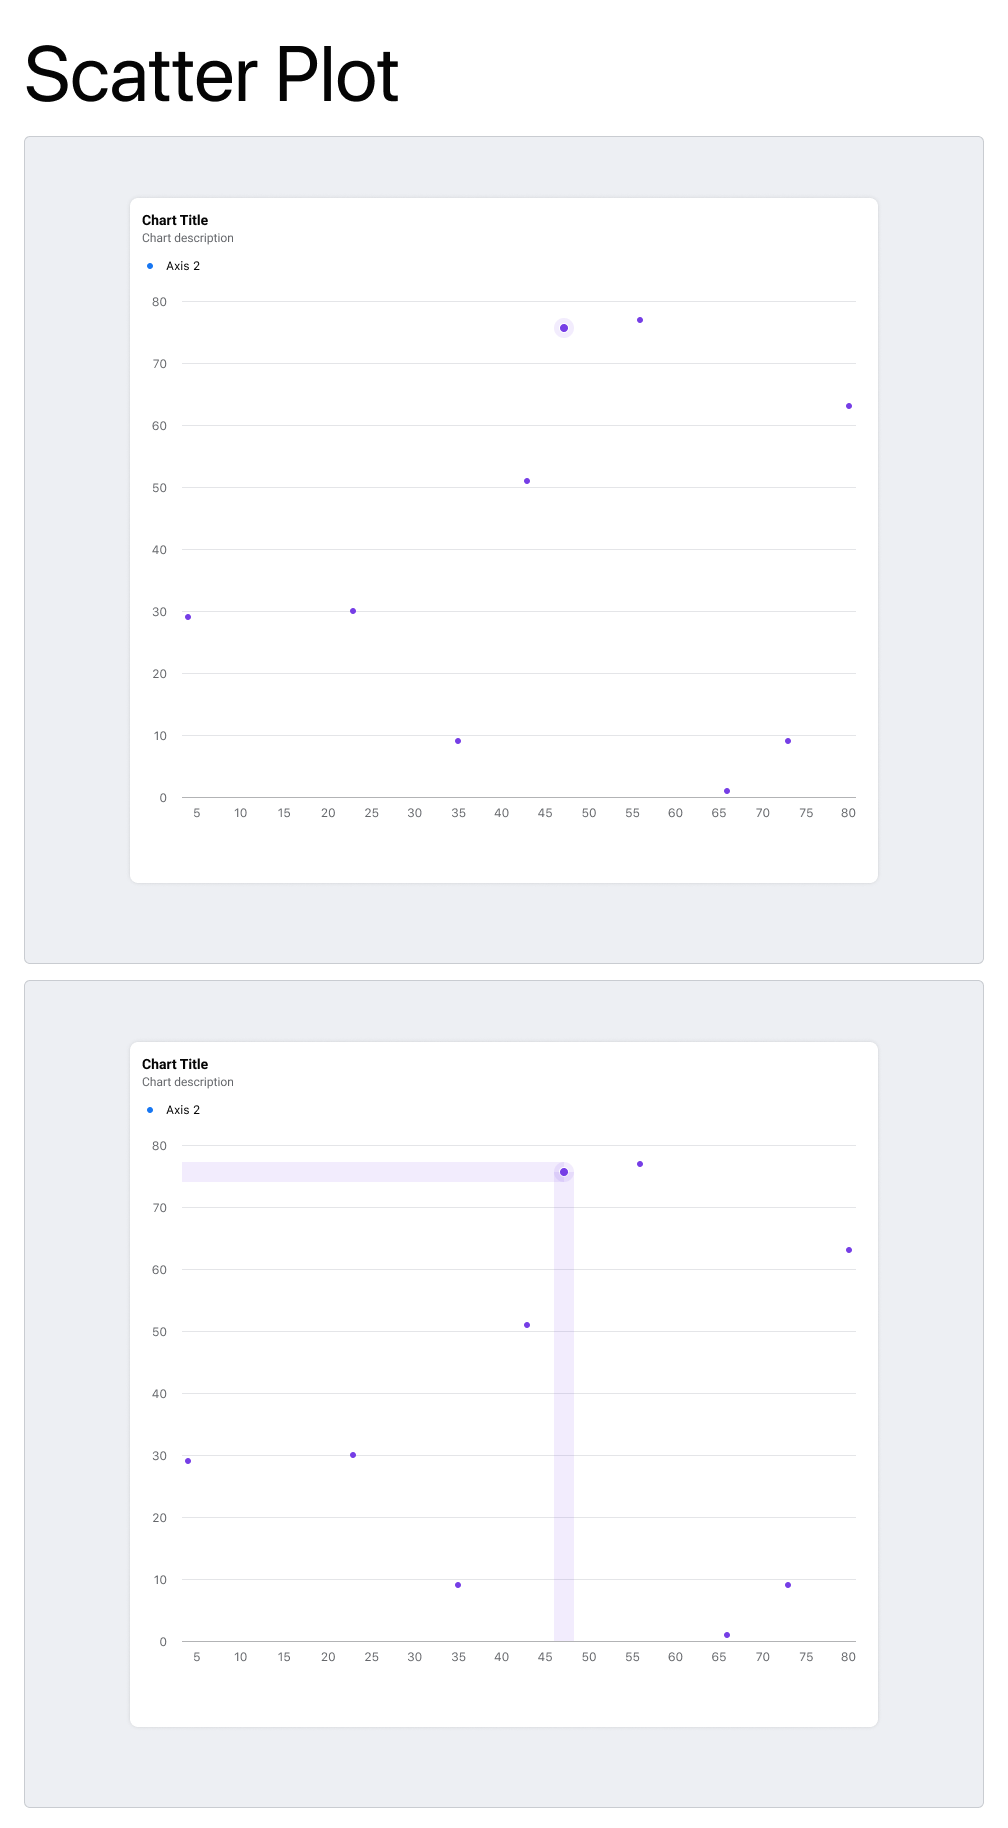Screen dimensions: 1008x1828
Task: Open the crosshair highlight column in bottom chart
Action: coord(564,1400)
